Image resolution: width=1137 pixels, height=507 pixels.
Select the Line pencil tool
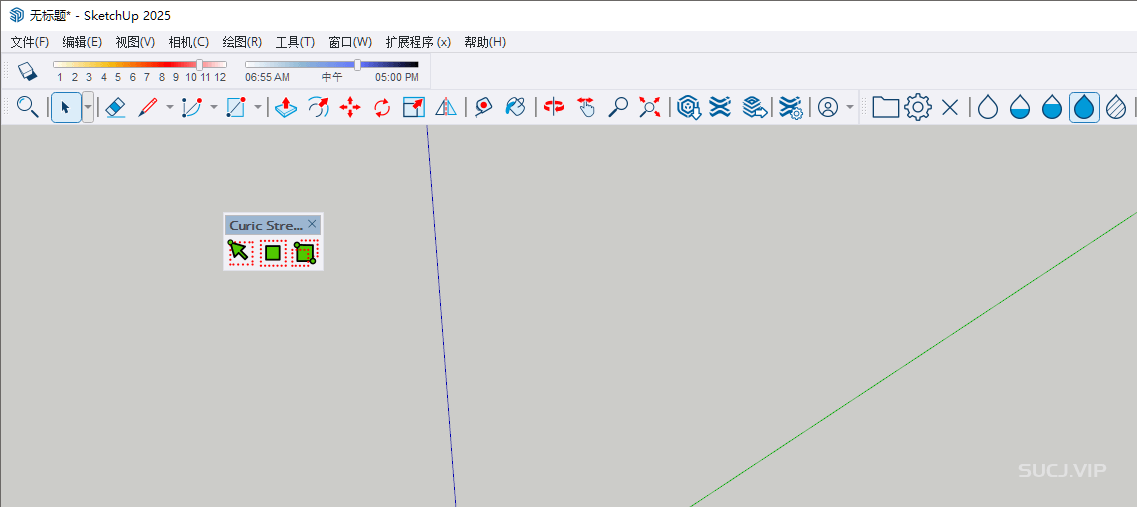point(147,107)
